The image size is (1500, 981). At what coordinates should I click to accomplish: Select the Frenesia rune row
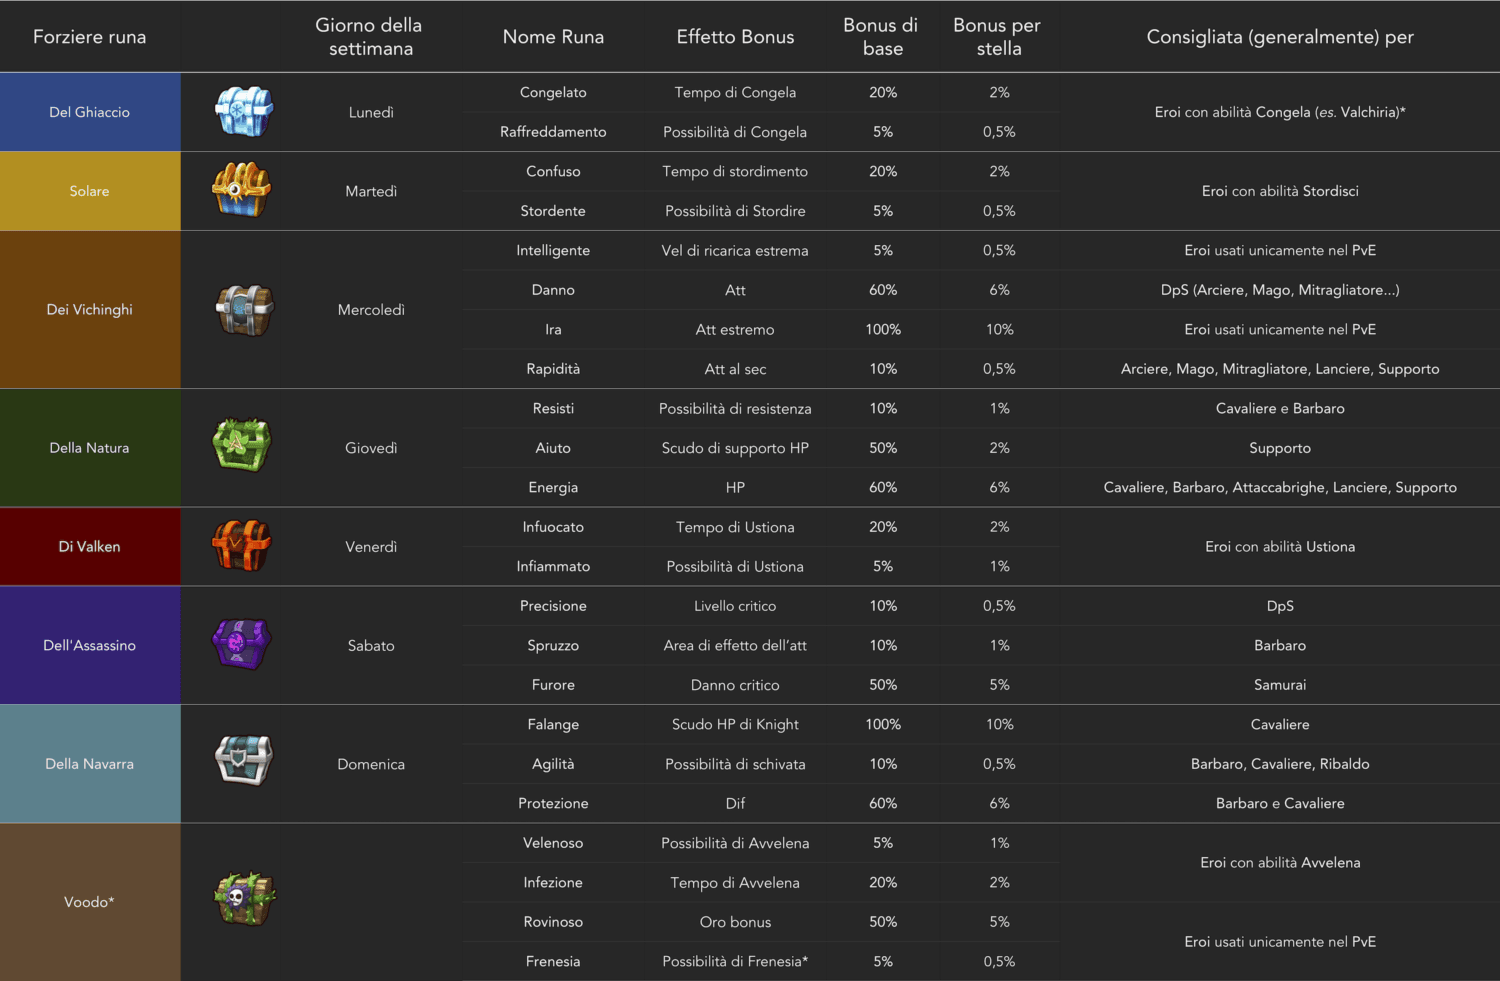[x=780, y=961]
